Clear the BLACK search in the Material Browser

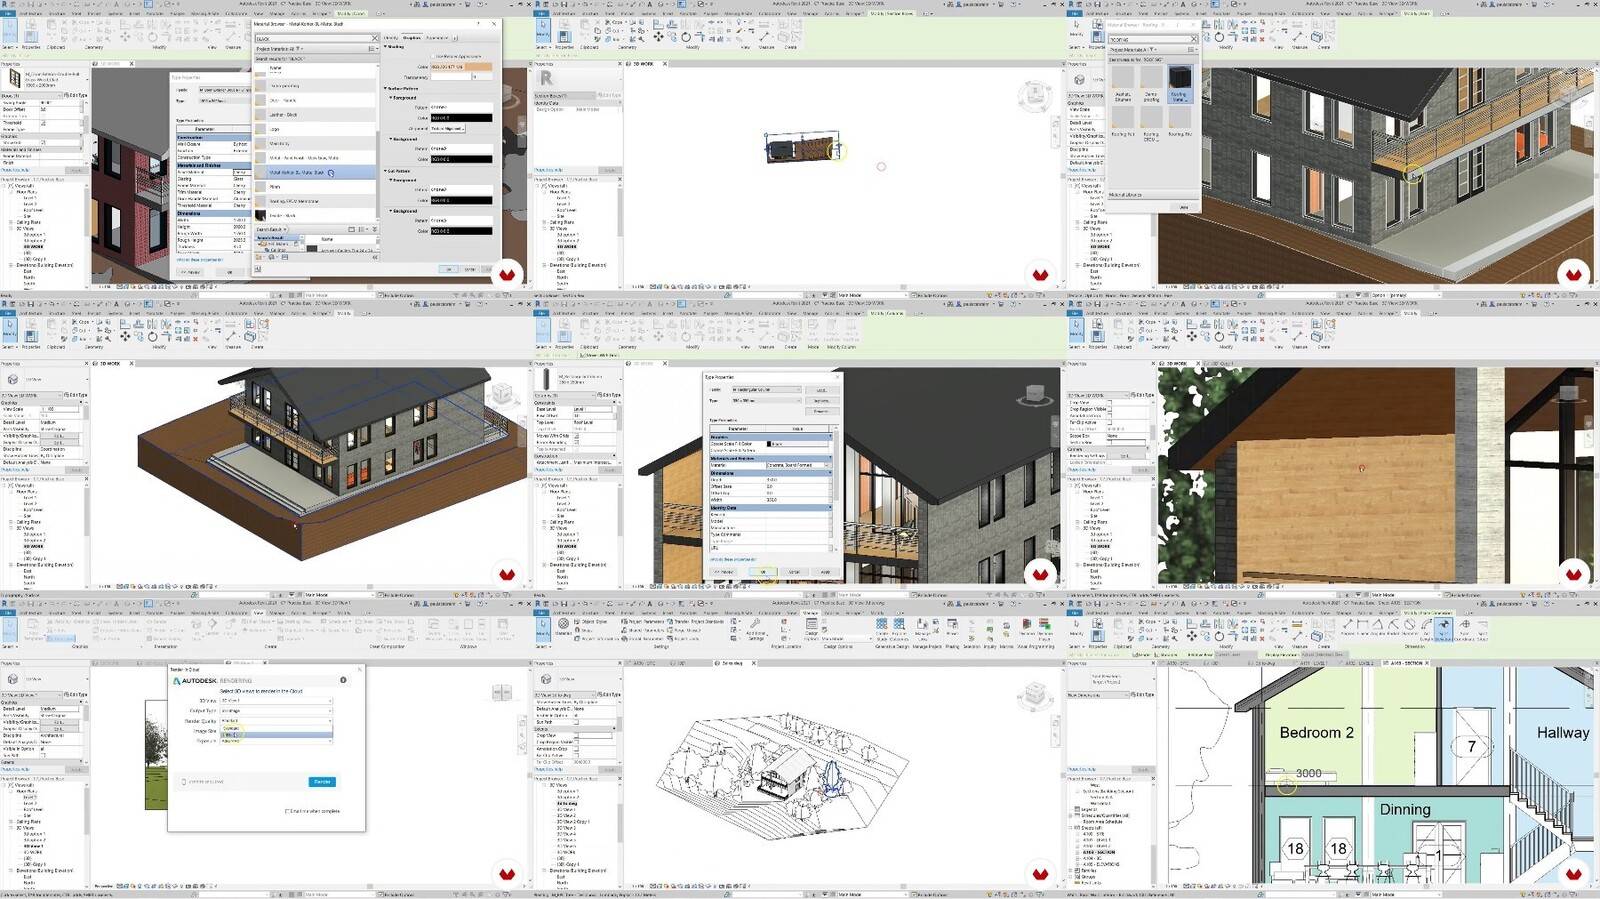click(374, 38)
